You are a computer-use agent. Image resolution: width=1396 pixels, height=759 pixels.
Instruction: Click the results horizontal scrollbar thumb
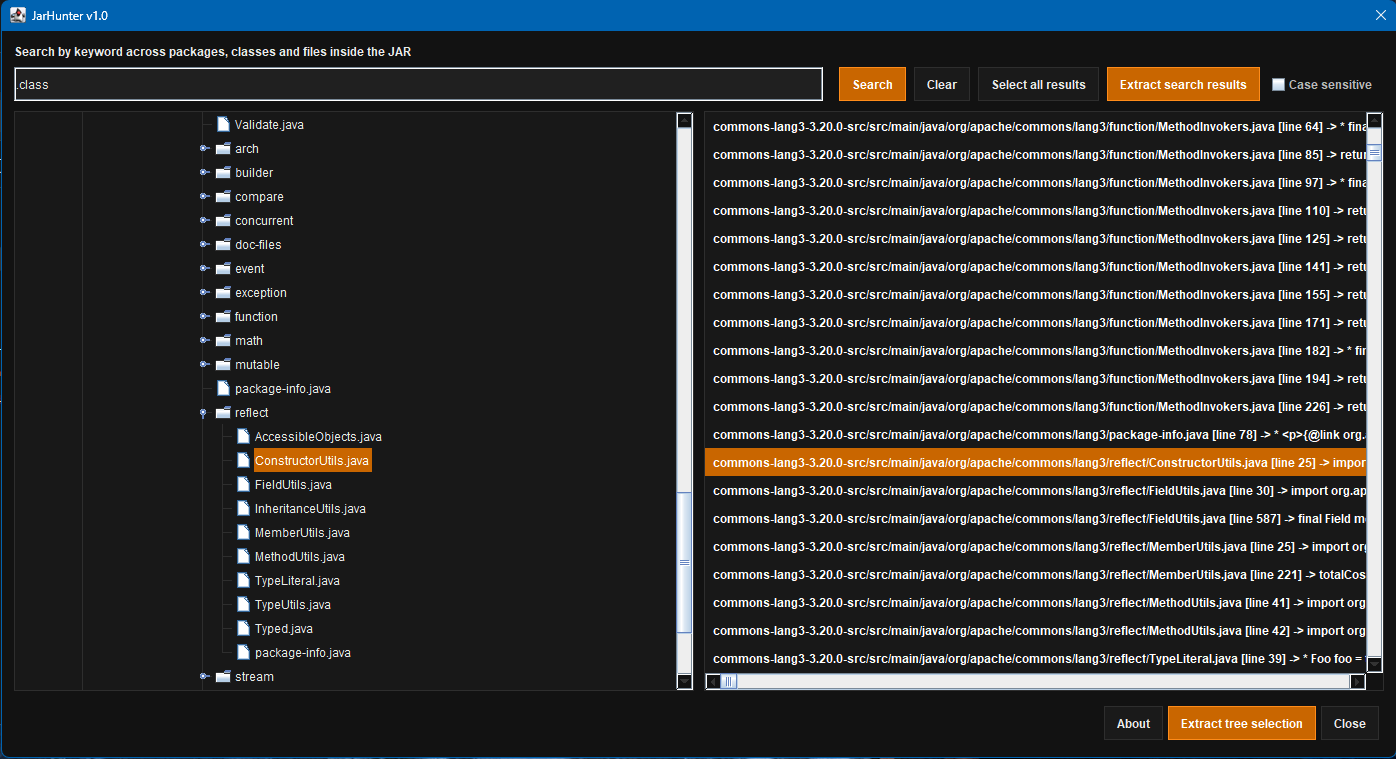pos(729,682)
